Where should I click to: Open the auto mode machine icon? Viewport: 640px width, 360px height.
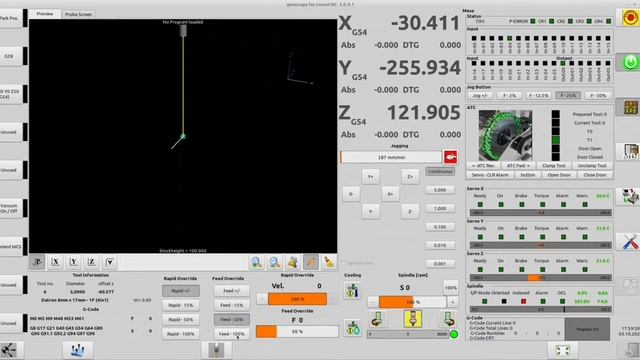click(630, 196)
